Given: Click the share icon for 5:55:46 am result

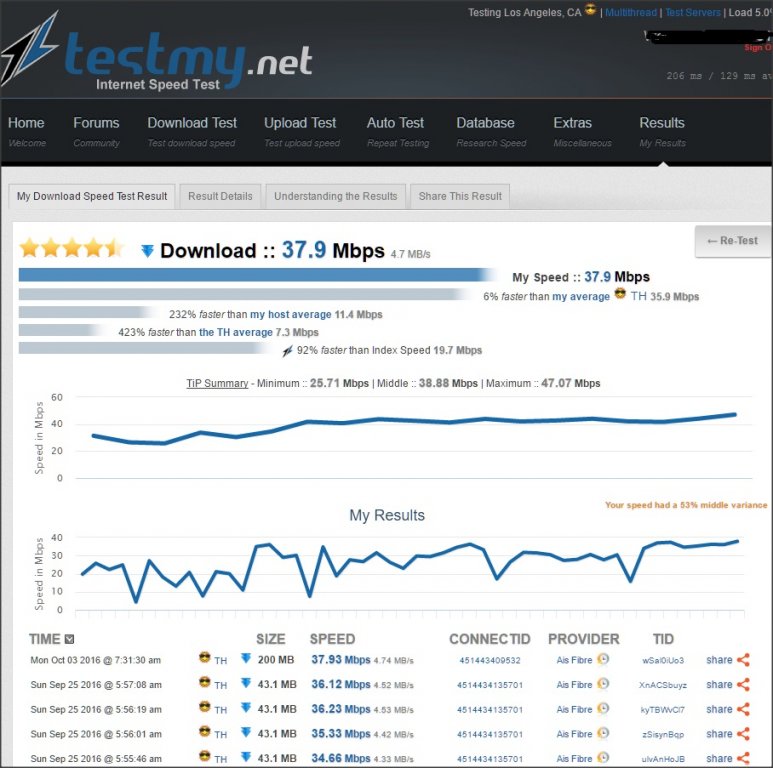Looking at the screenshot, I should click(742, 758).
